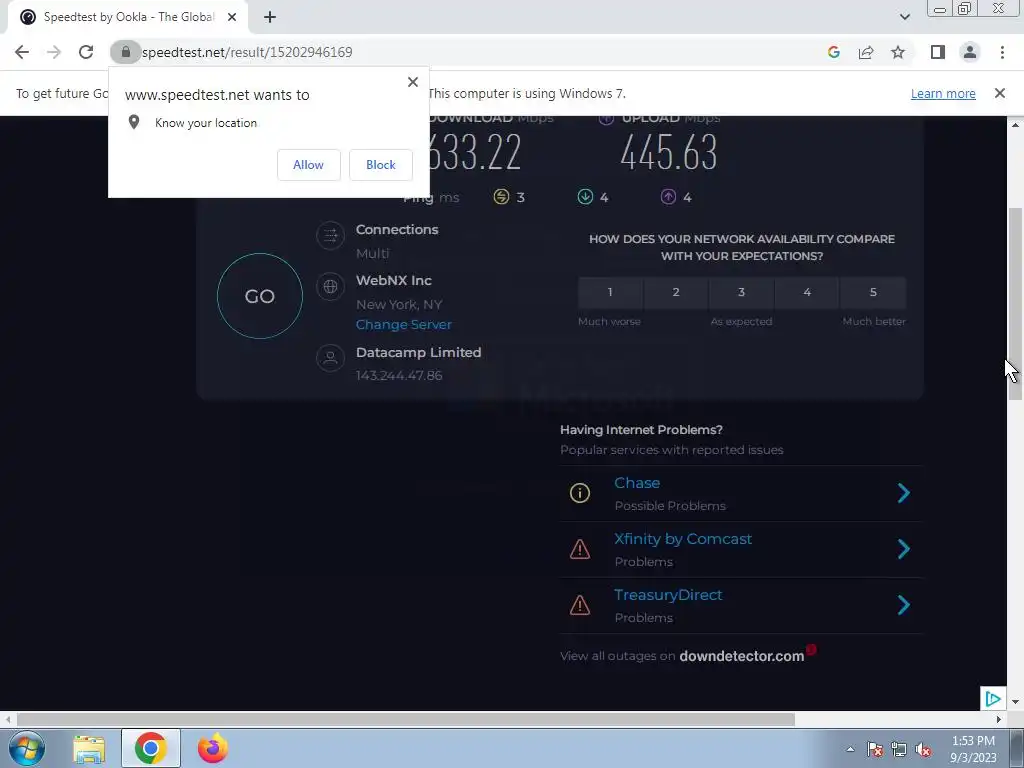1024x768 pixels.
Task: Expand the Xfinity by Comcast chevron
Action: (904, 549)
